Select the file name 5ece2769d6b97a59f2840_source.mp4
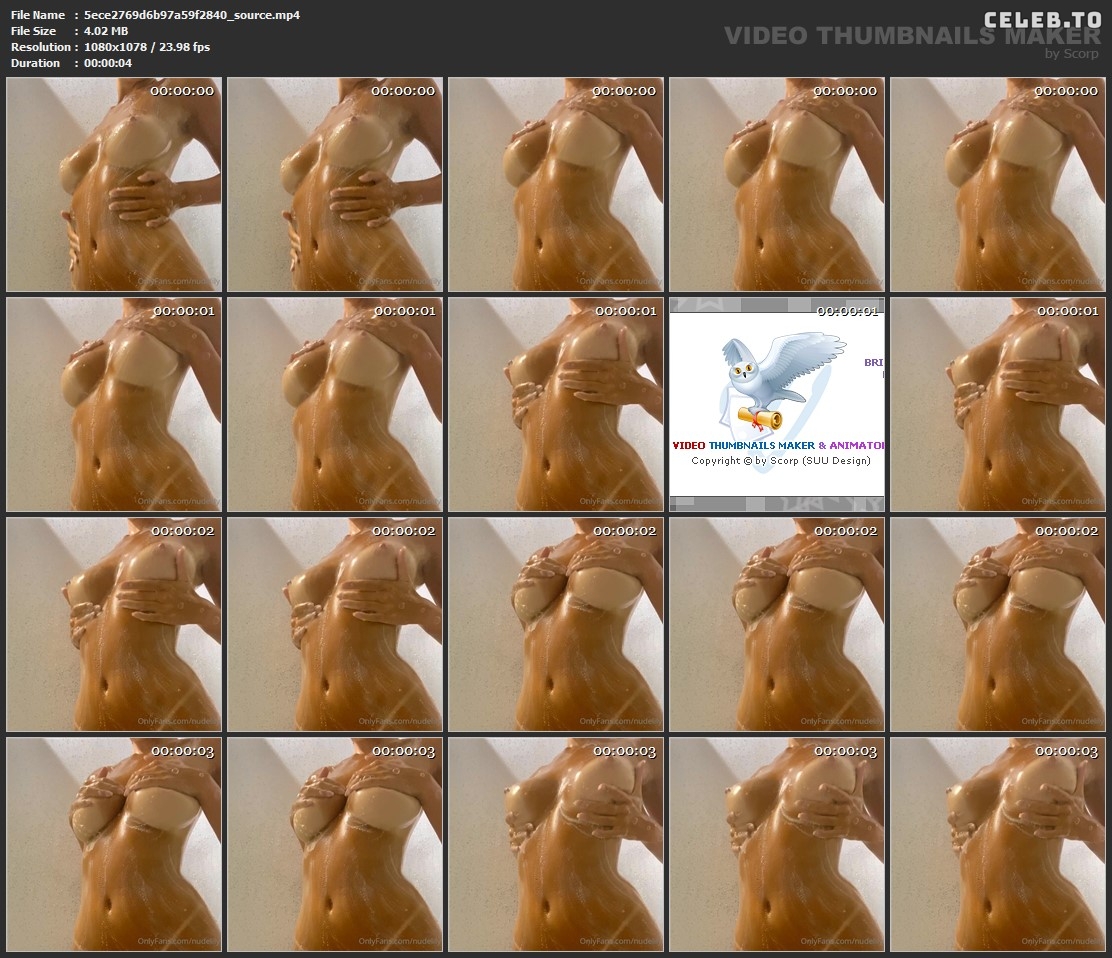Screen dimensions: 1112x958 coord(192,15)
